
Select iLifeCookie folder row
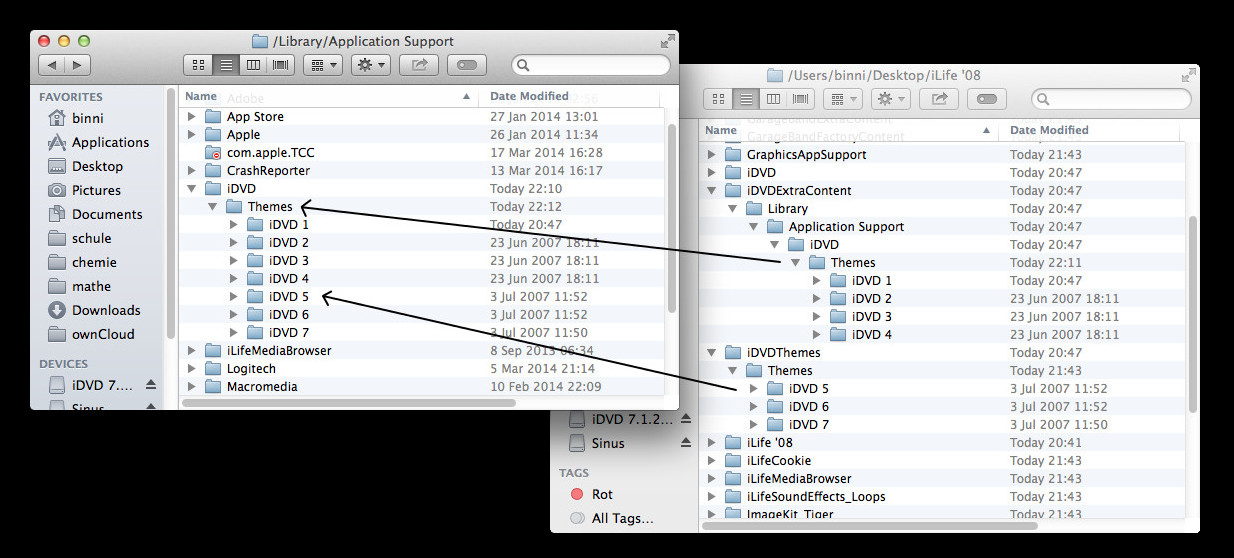pyautogui.click(x=943, y=461)
